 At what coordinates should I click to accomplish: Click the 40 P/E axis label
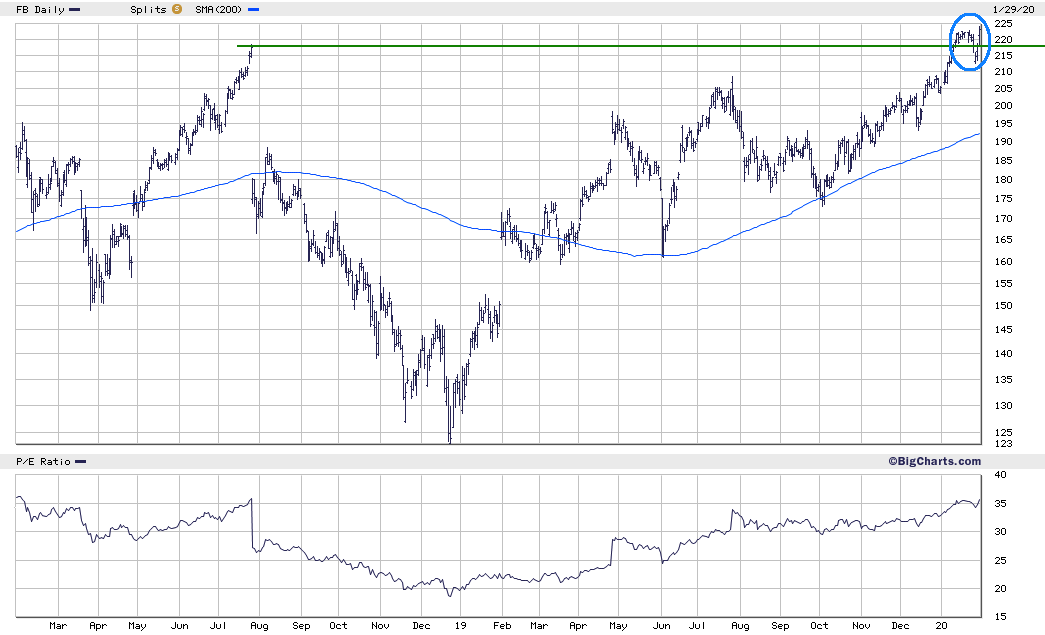click(1000, 475)
